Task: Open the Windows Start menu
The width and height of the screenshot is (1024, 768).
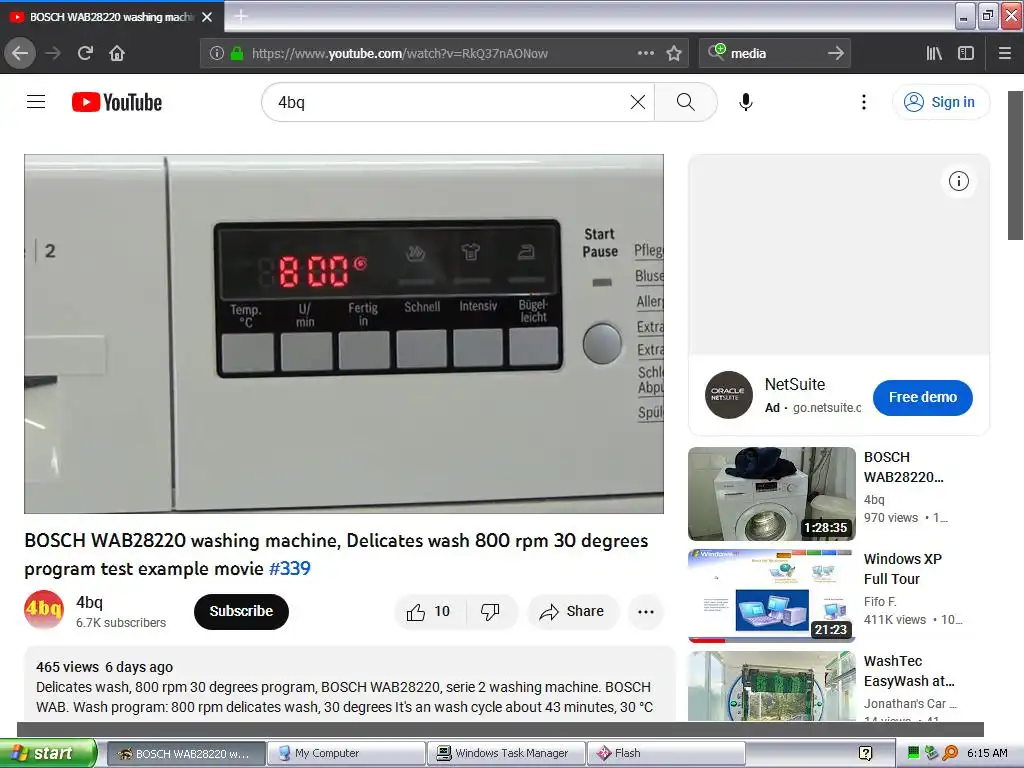Action: click(48, 753)
